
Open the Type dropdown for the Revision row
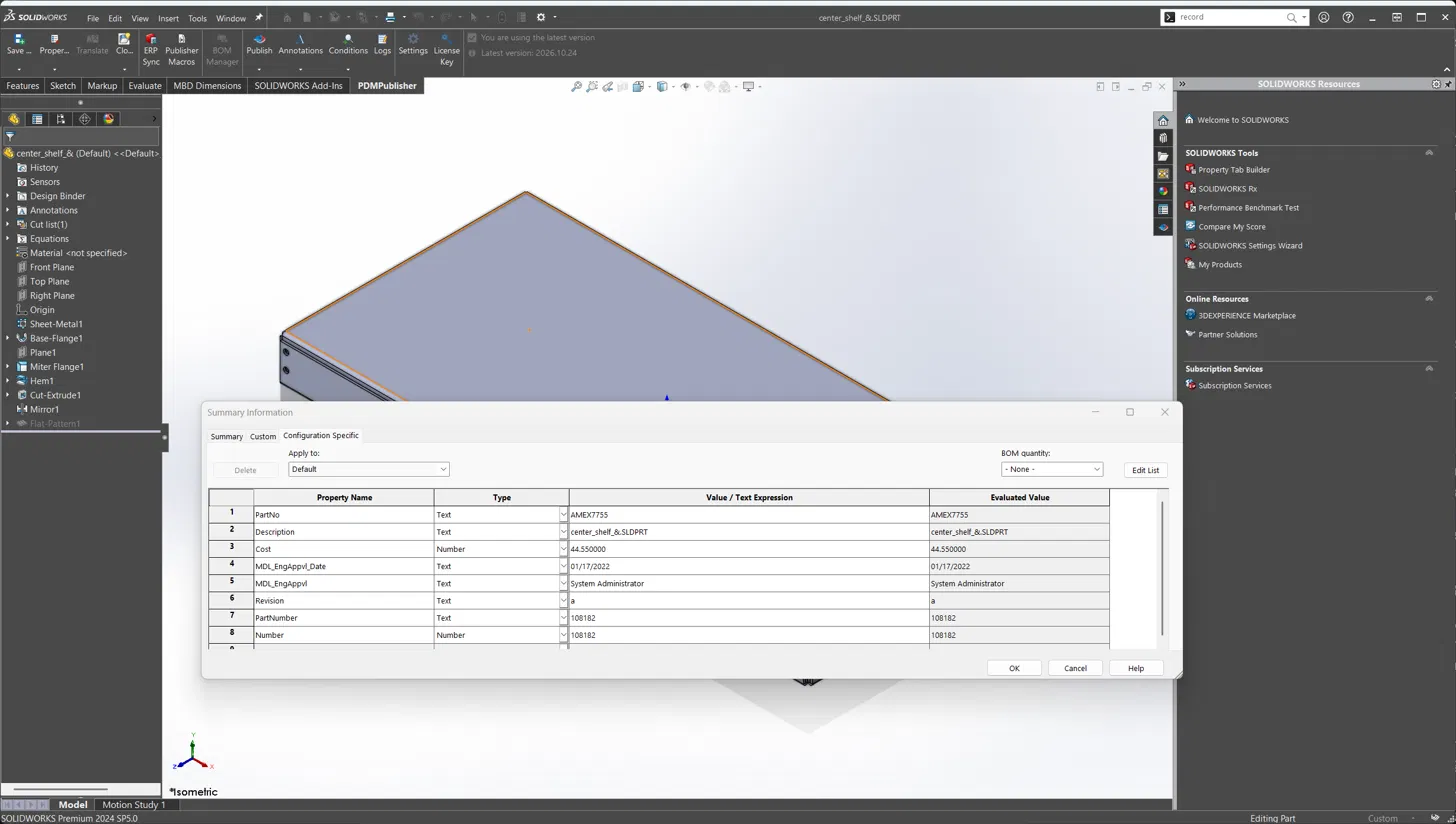pyautogui.click(x=563, y=601)
